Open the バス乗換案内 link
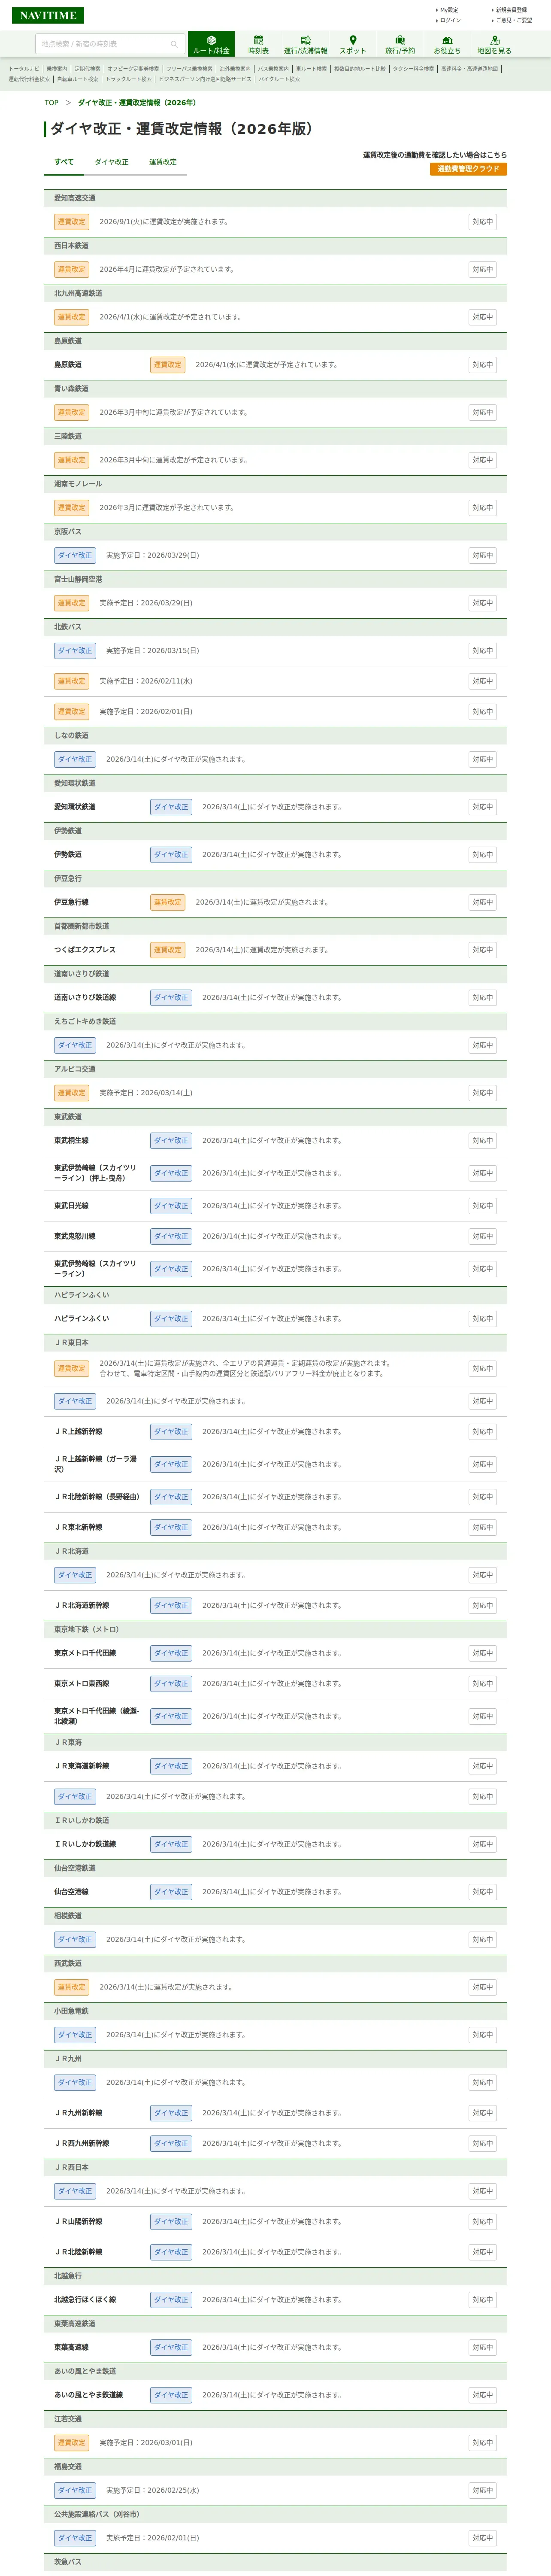The height and width of the screenshot is (2576, 551). point(273,69)
